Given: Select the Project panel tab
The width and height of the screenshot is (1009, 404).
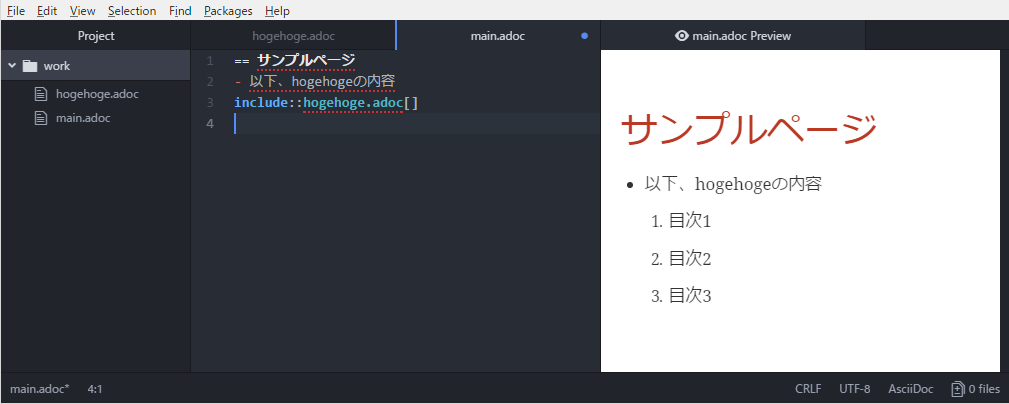Looking at the screenshot, I should click(96, 36).
